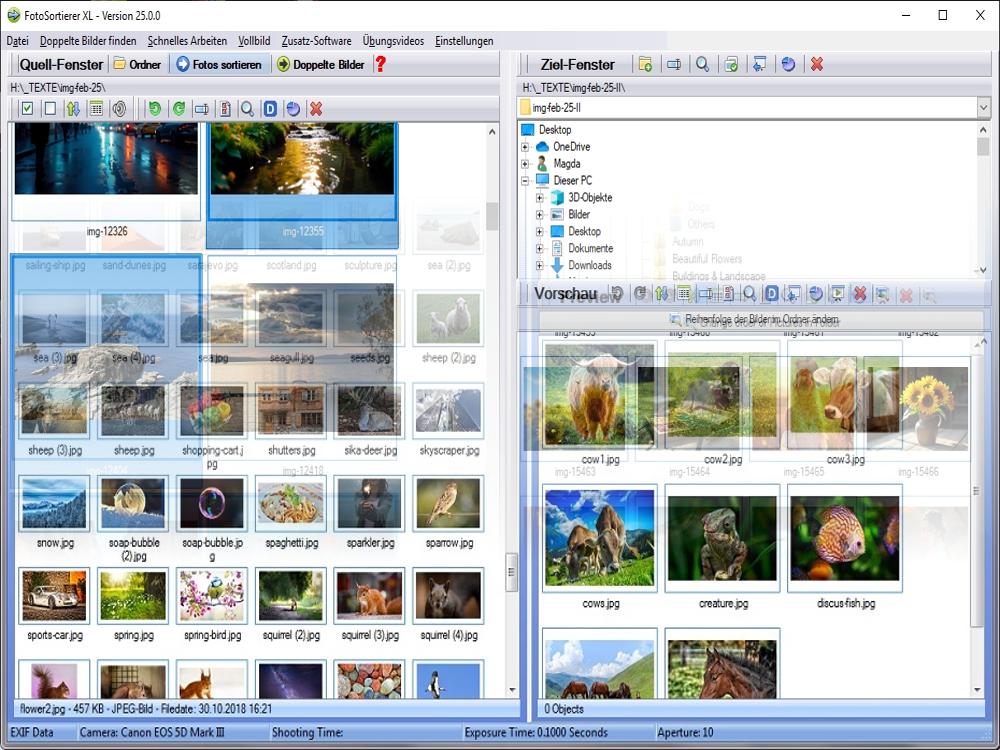Screen dimensions: 1000x750
Task: Click the sort arrows icon in Quell-Fenster toolbar
Action: click(73, 109)
